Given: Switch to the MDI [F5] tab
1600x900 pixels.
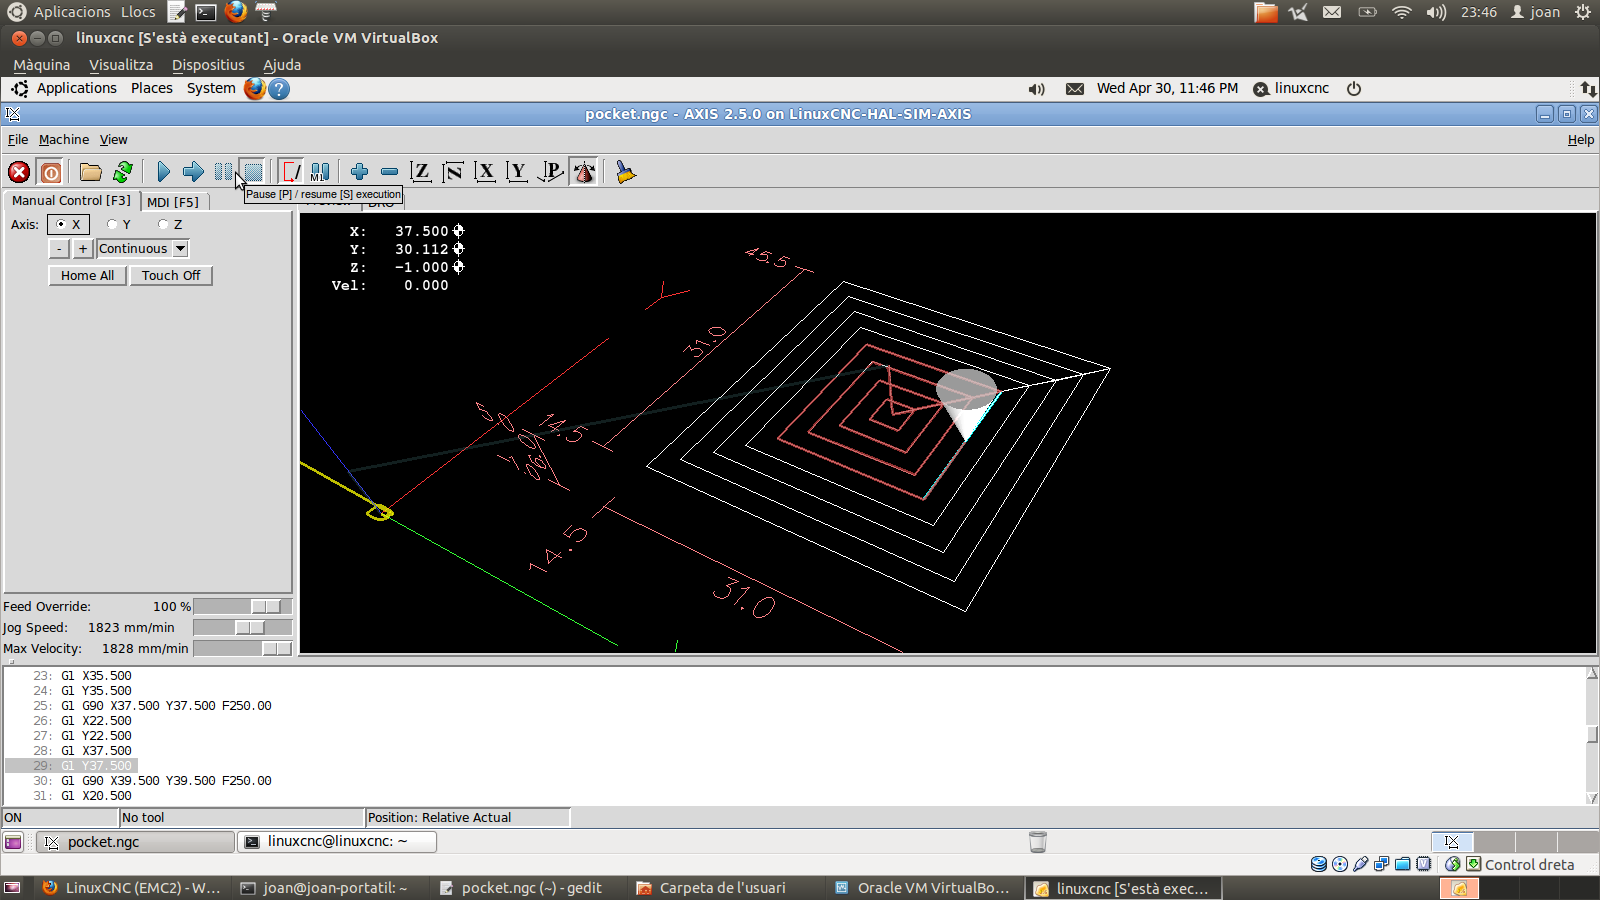Looking at the screenshot, I should point(173,202).
